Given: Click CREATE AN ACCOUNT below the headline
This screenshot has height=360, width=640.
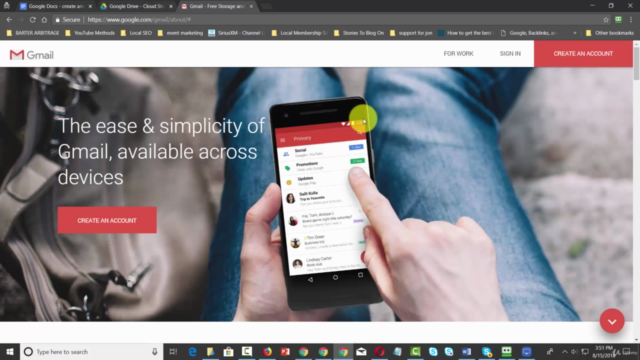Looking at the screenshot, I should 107,220.
